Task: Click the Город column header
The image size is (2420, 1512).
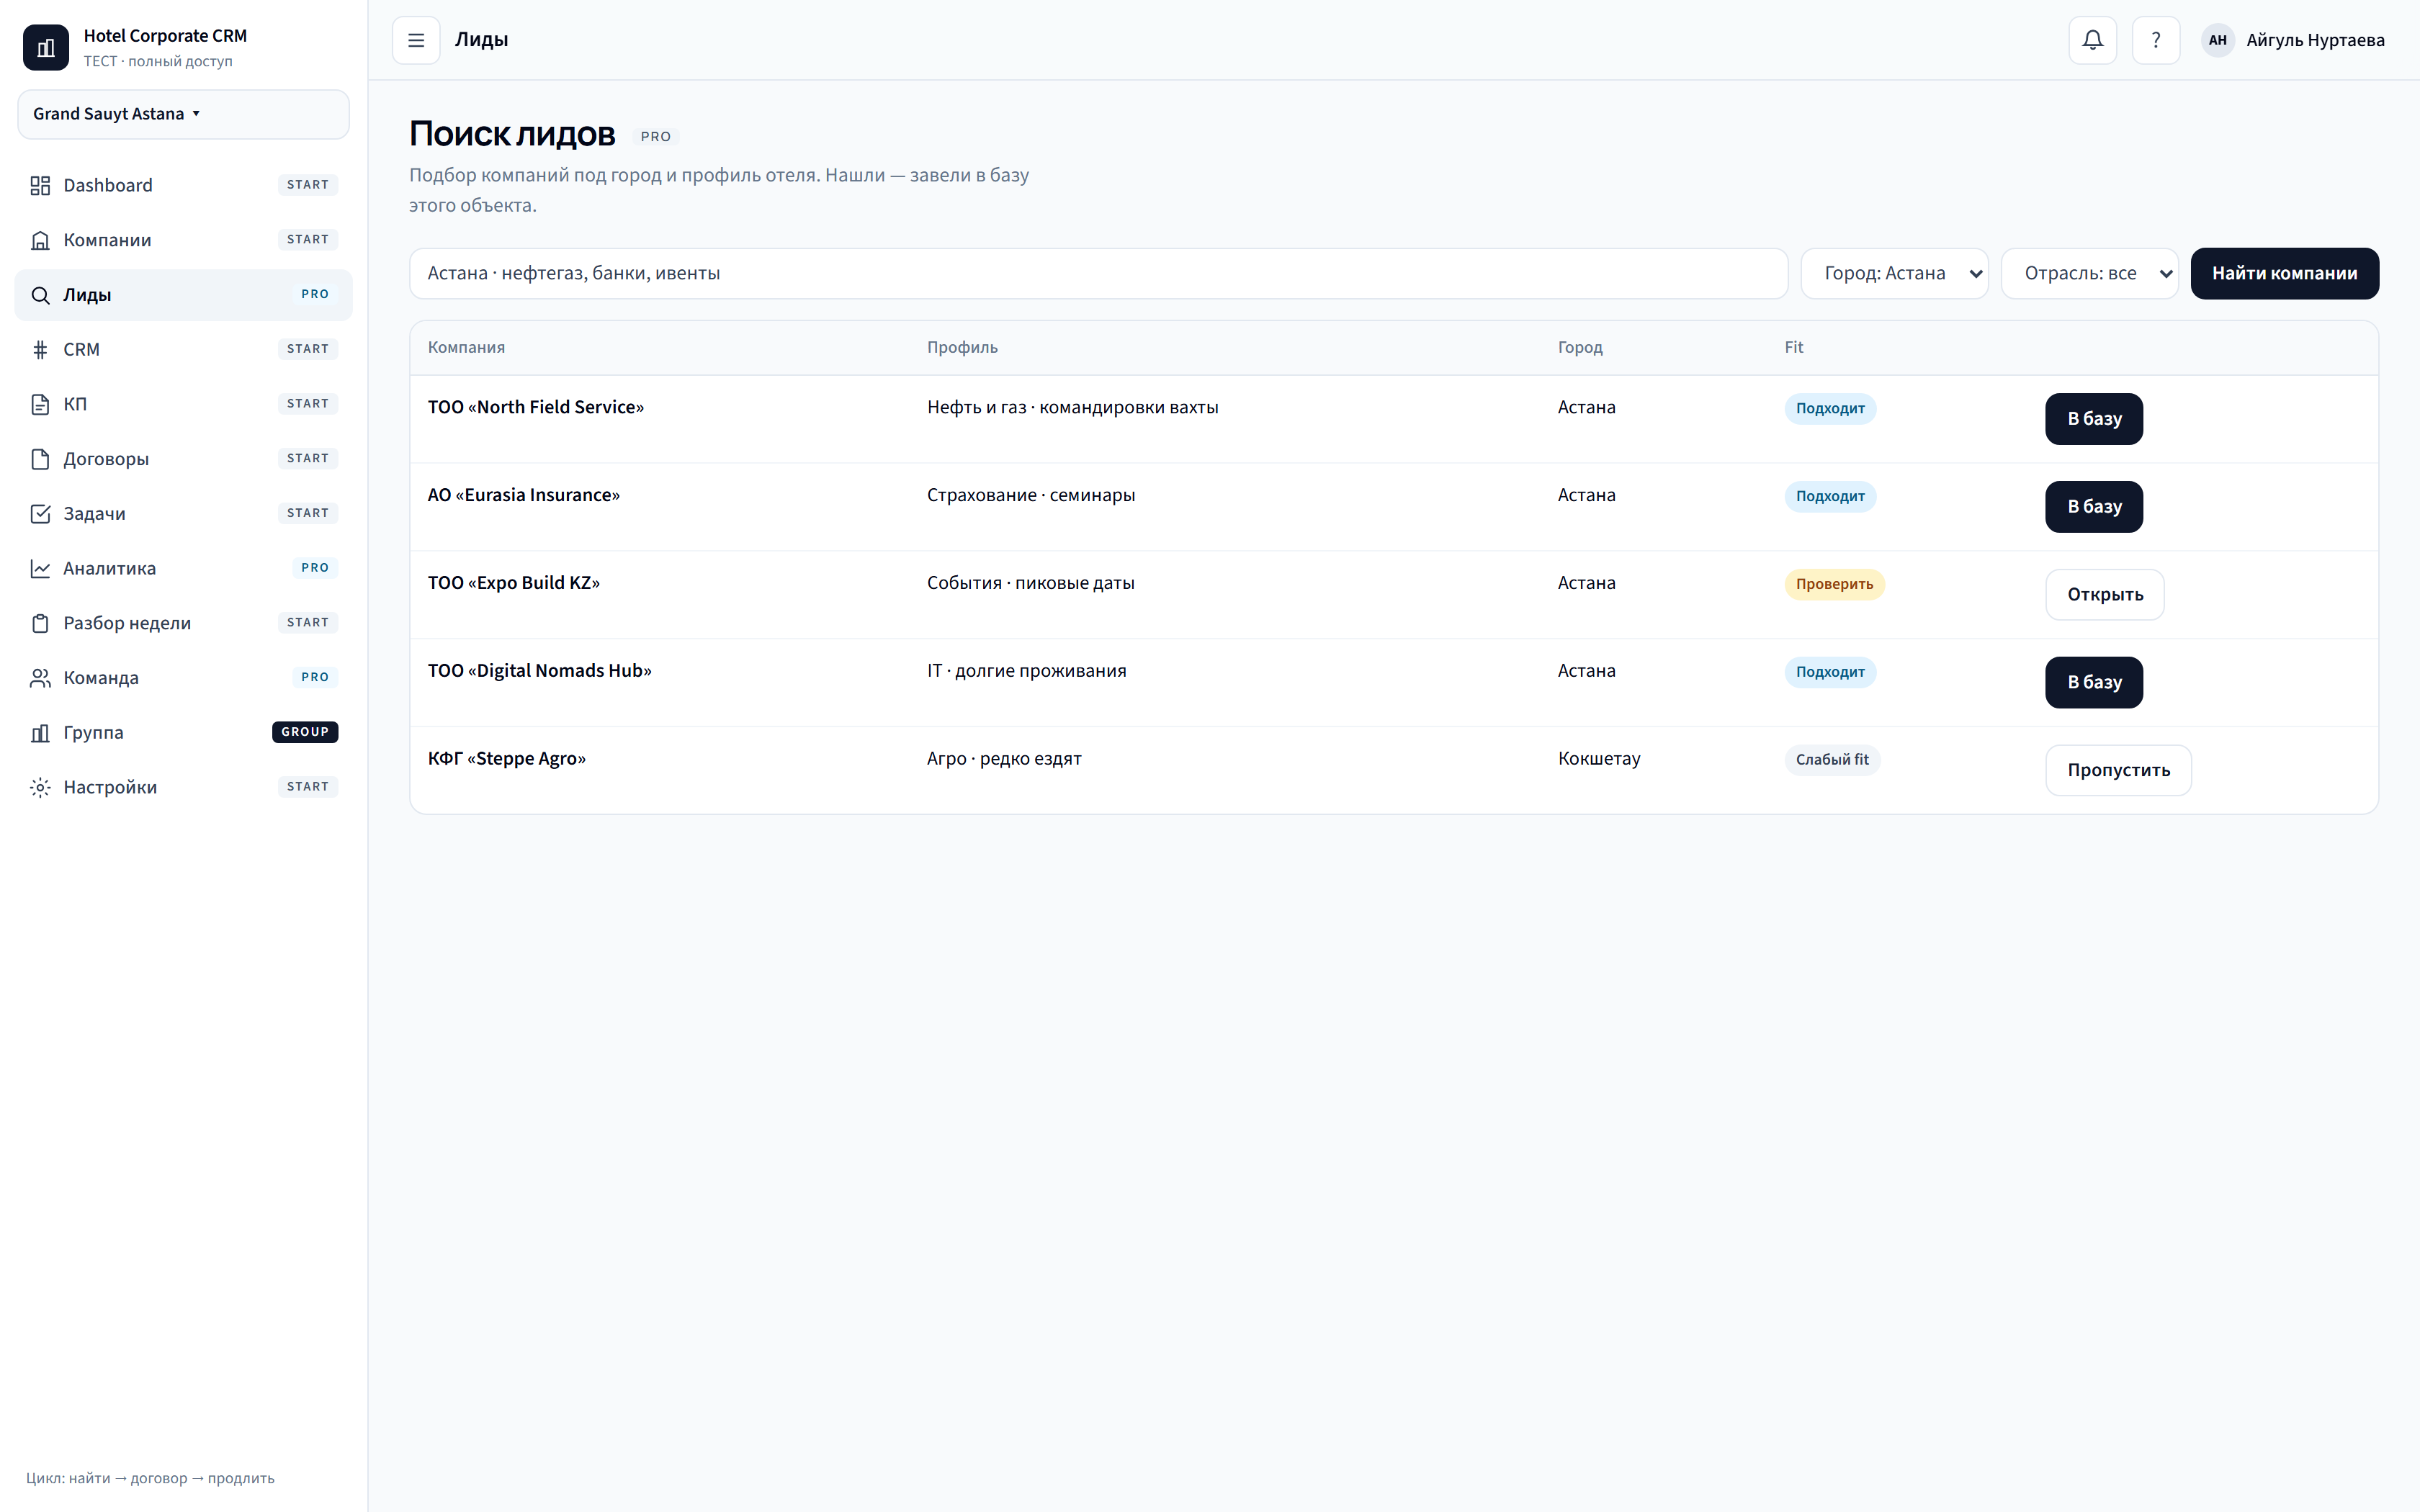Action: coord(1580,347)
